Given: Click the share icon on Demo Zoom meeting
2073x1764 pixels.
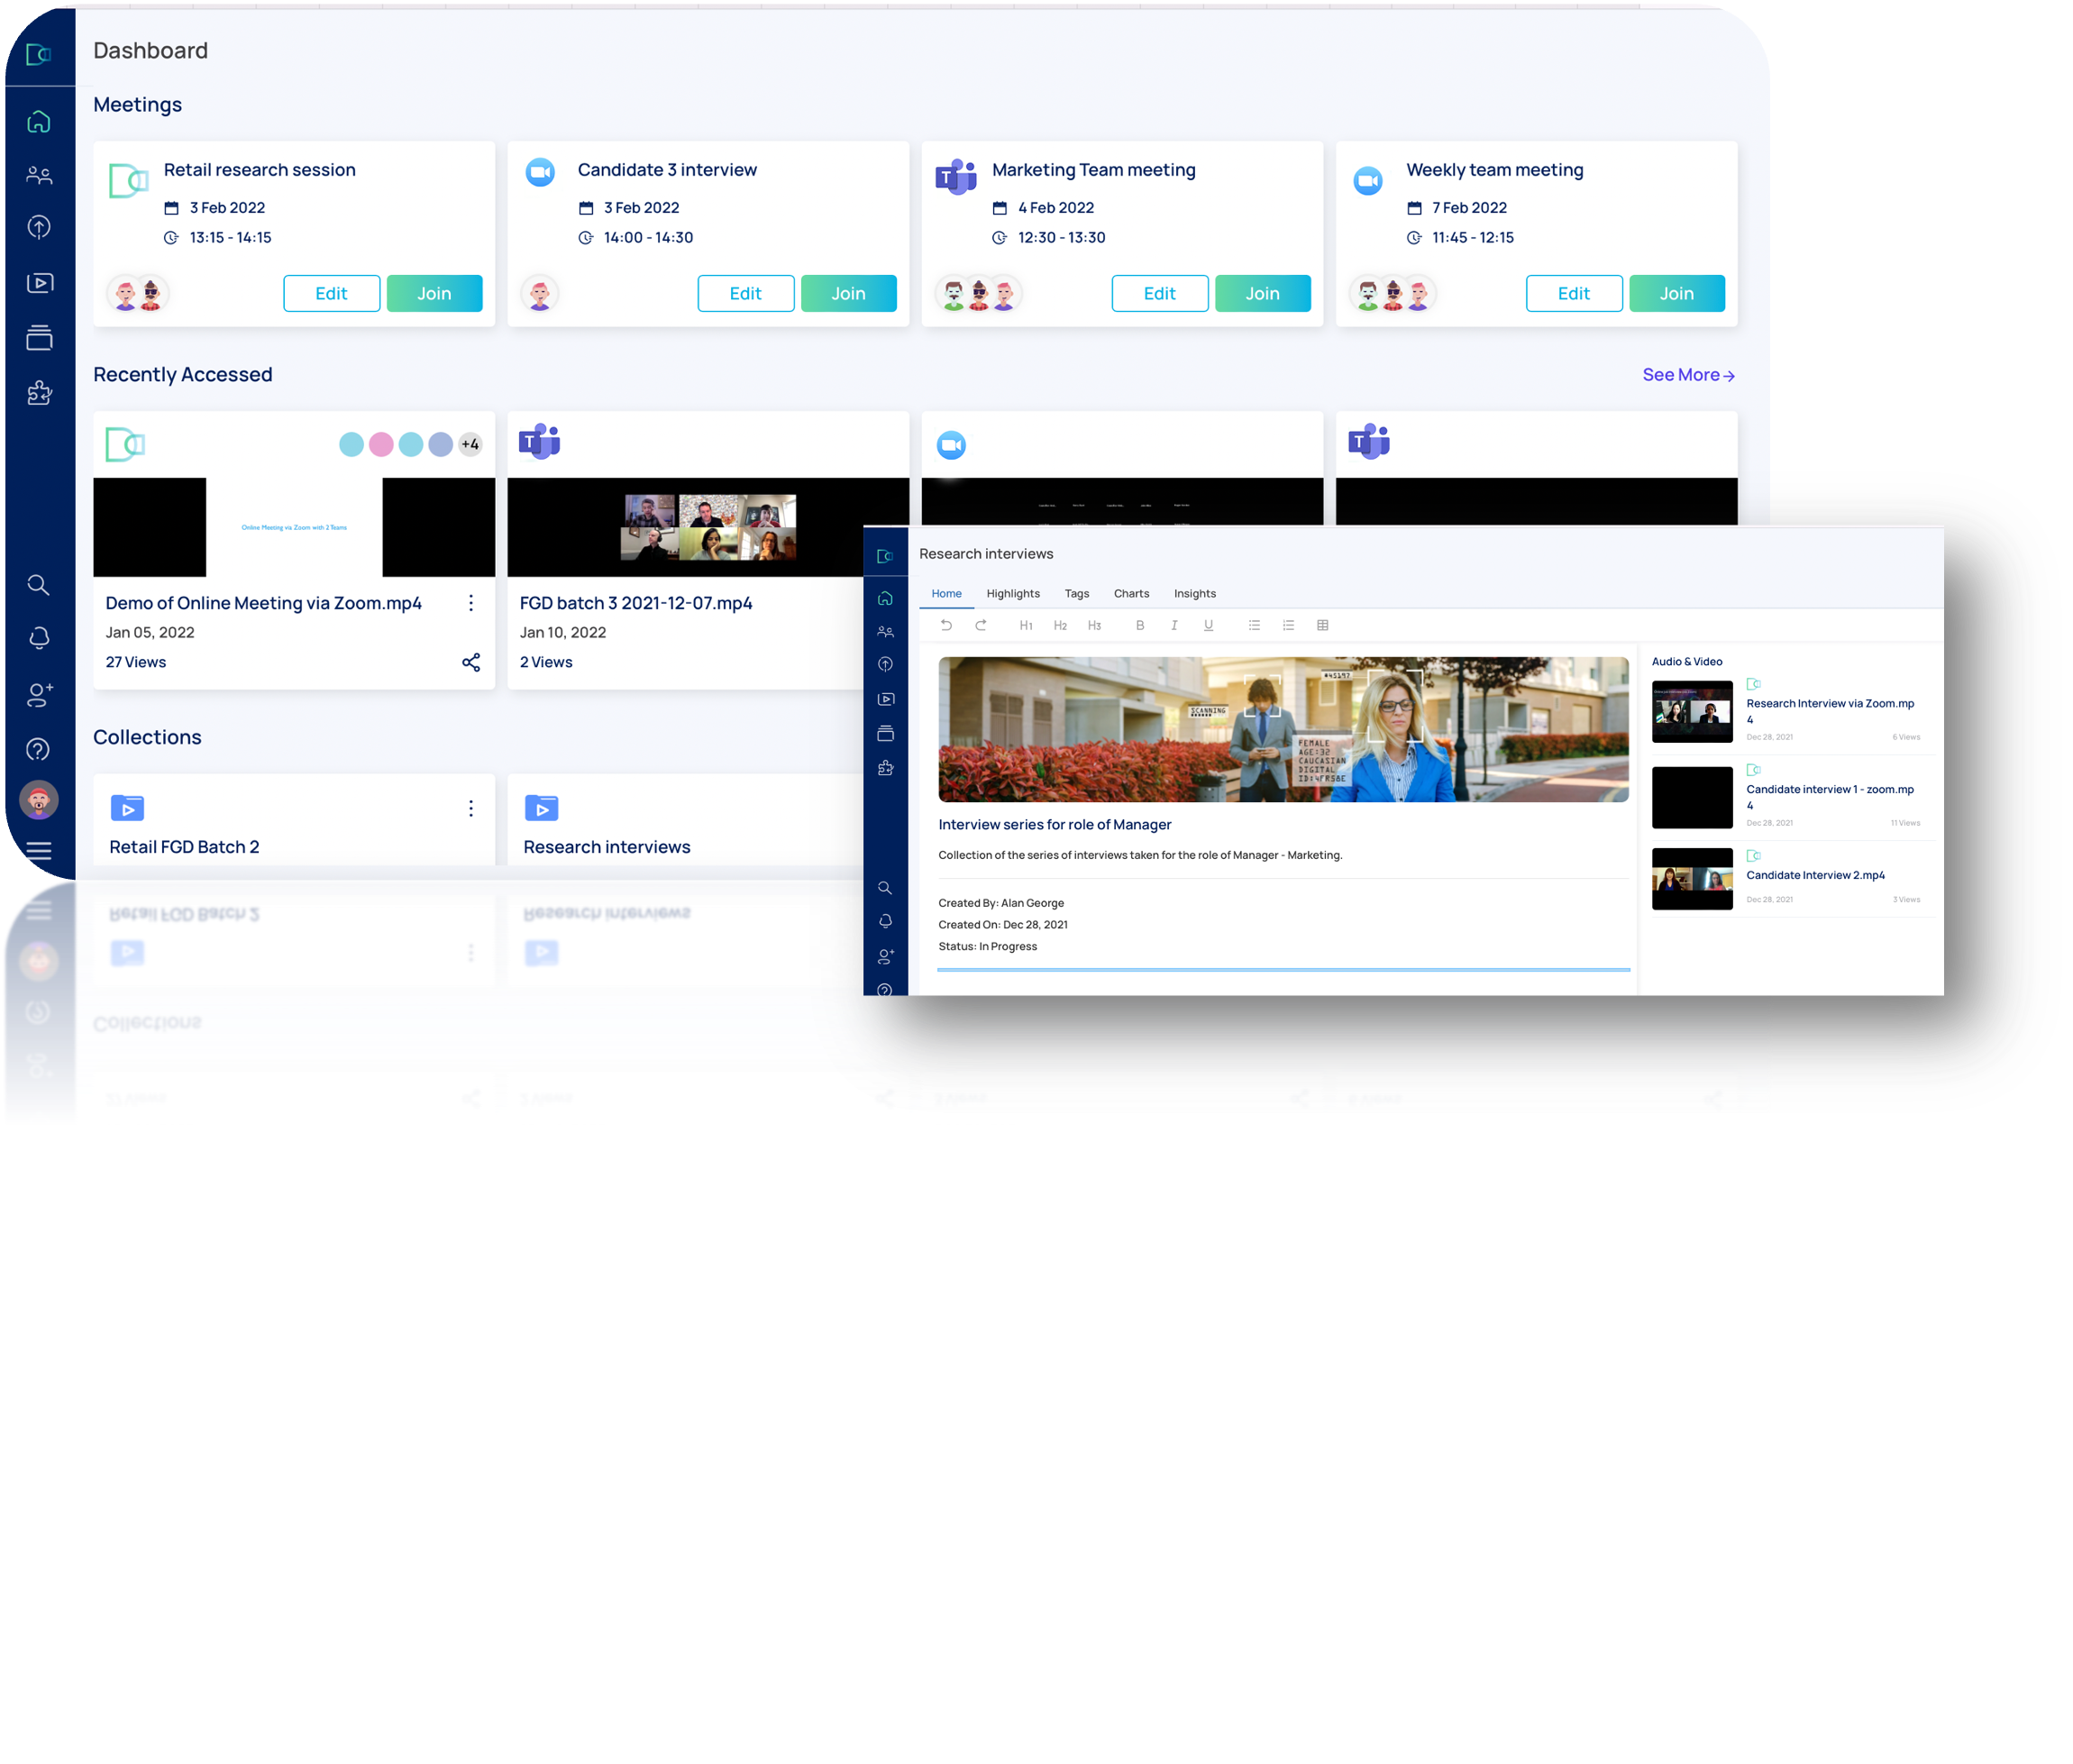Looking at the screenshot, I should [469, 662].
